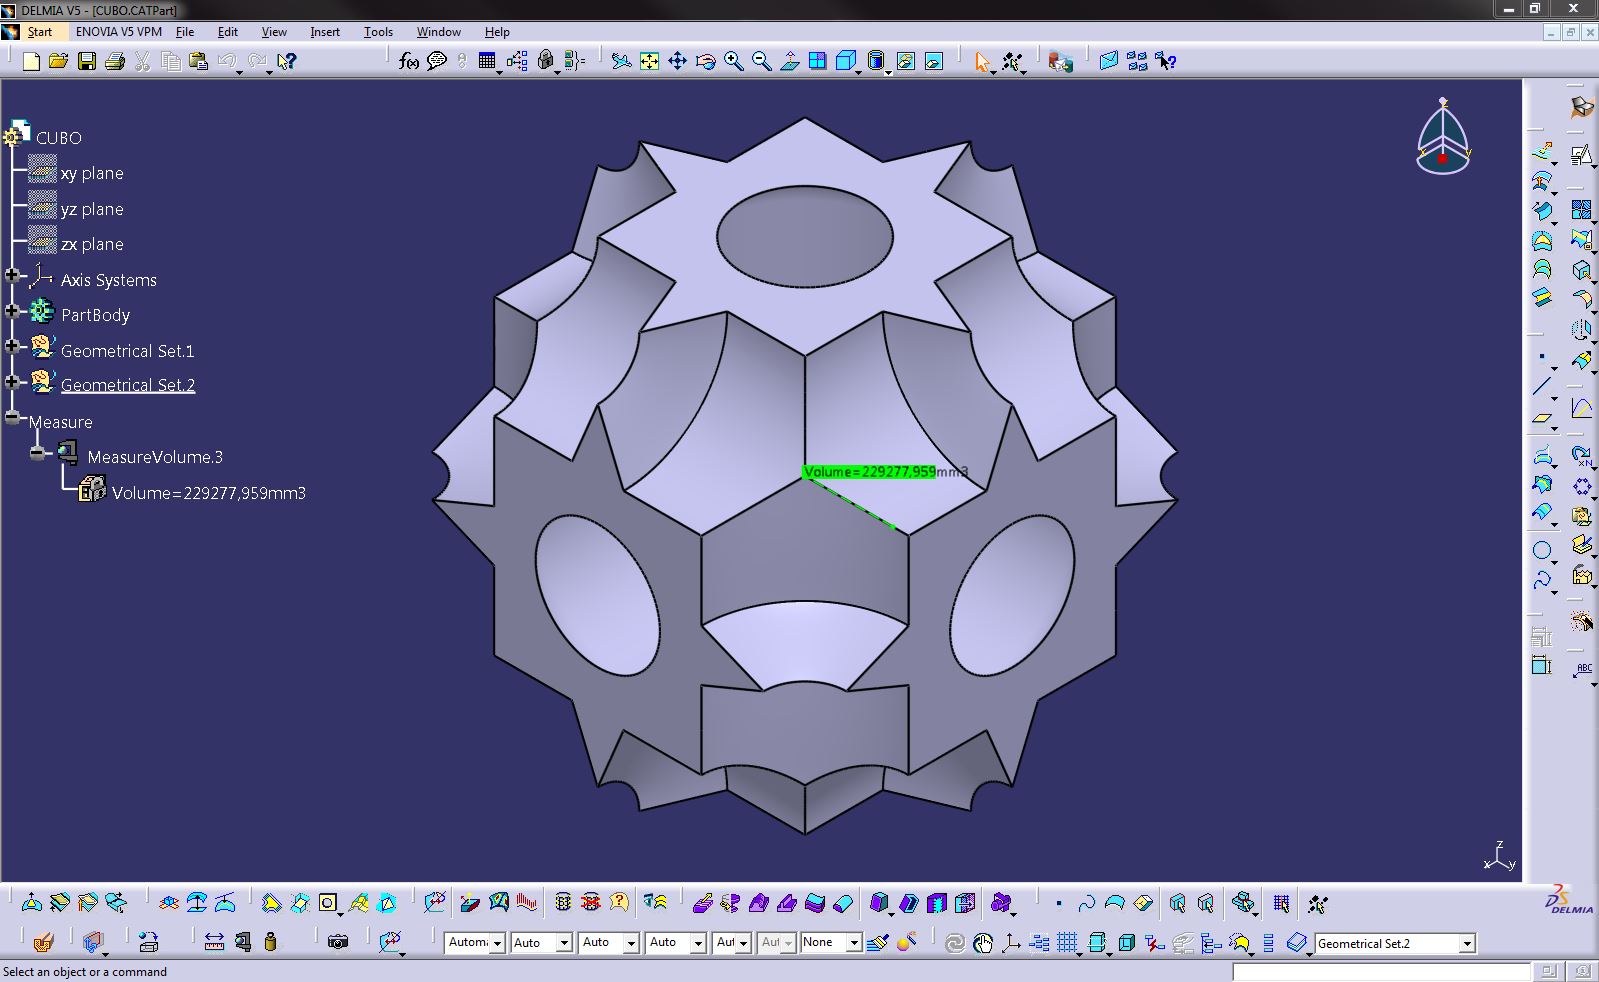Open the Insert menu
The height and width of the screenshot is (982, 1599).
(325, 32)
